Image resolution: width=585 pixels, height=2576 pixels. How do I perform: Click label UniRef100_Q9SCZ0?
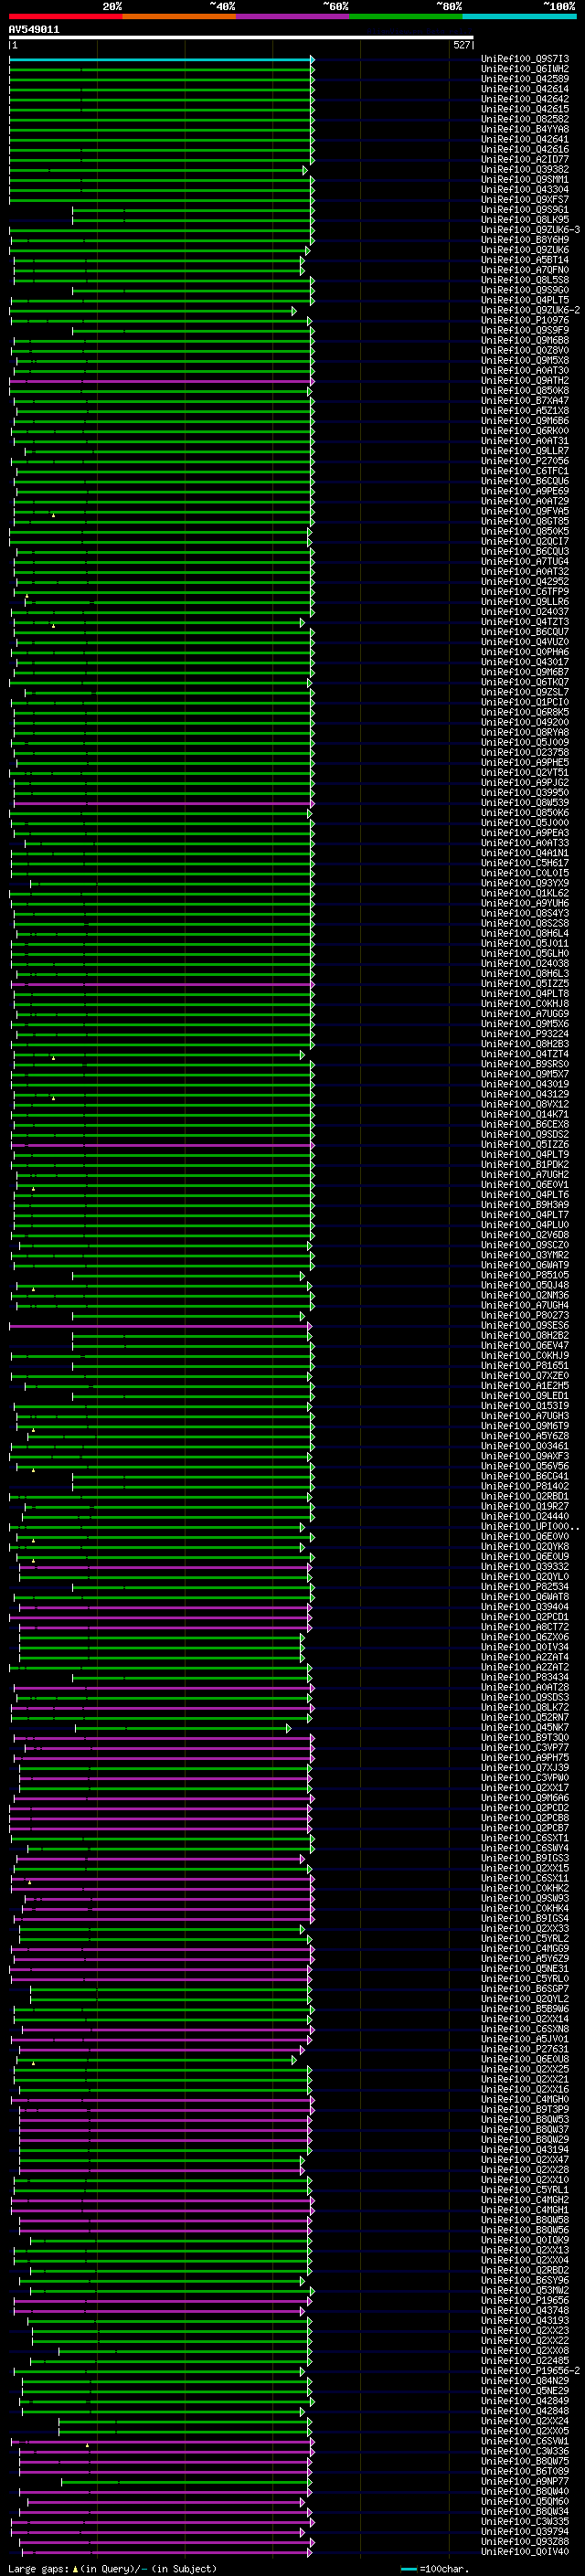[x=525, y=1245]
